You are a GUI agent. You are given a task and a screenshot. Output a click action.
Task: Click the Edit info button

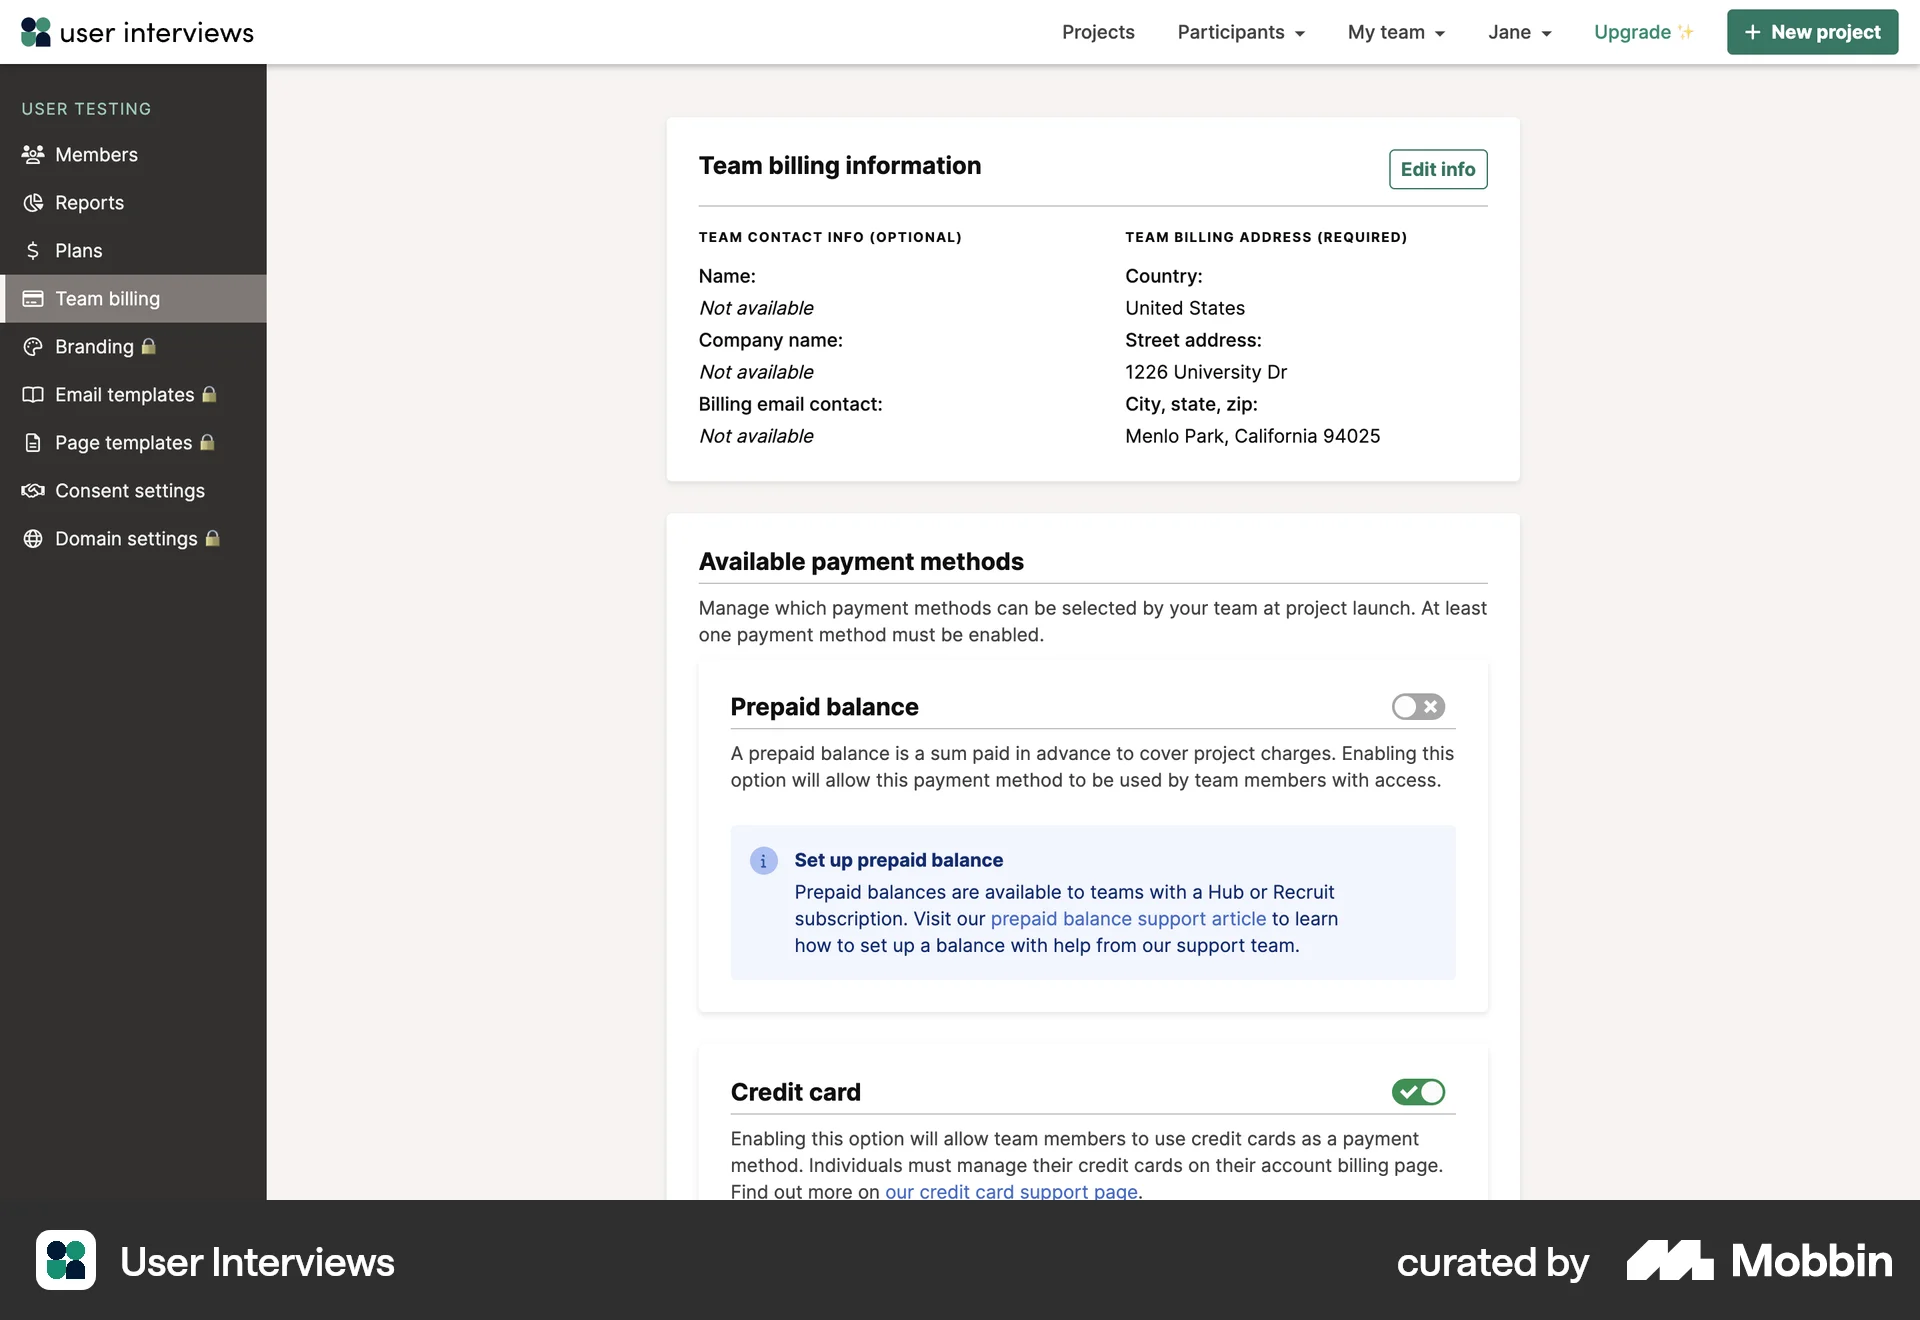(x=1438, y=169)
